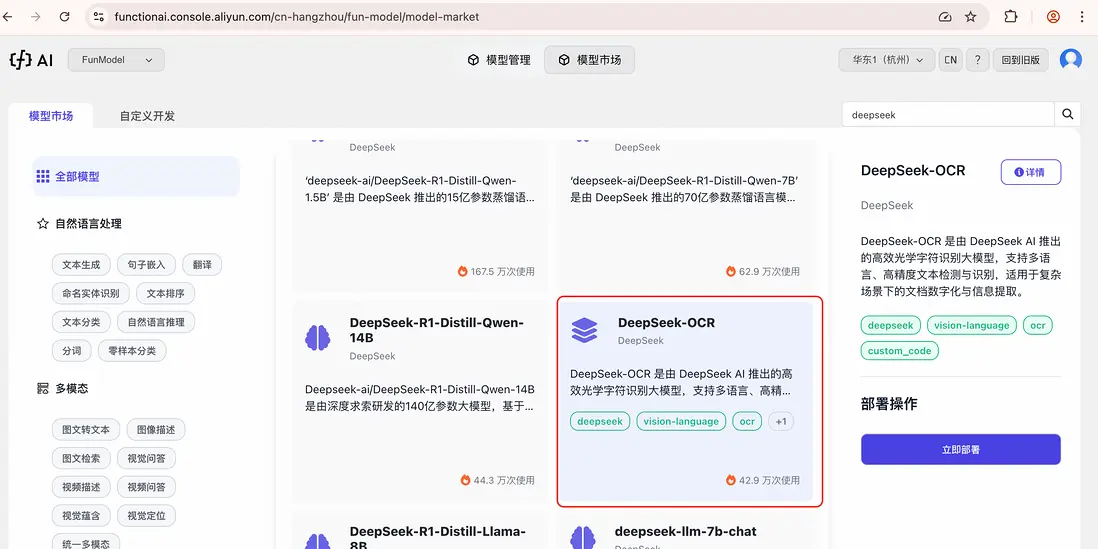This screenshot has height=549, width=1098.
Task: Click the 全部模型 grid icon
Action: click(43, 176)
